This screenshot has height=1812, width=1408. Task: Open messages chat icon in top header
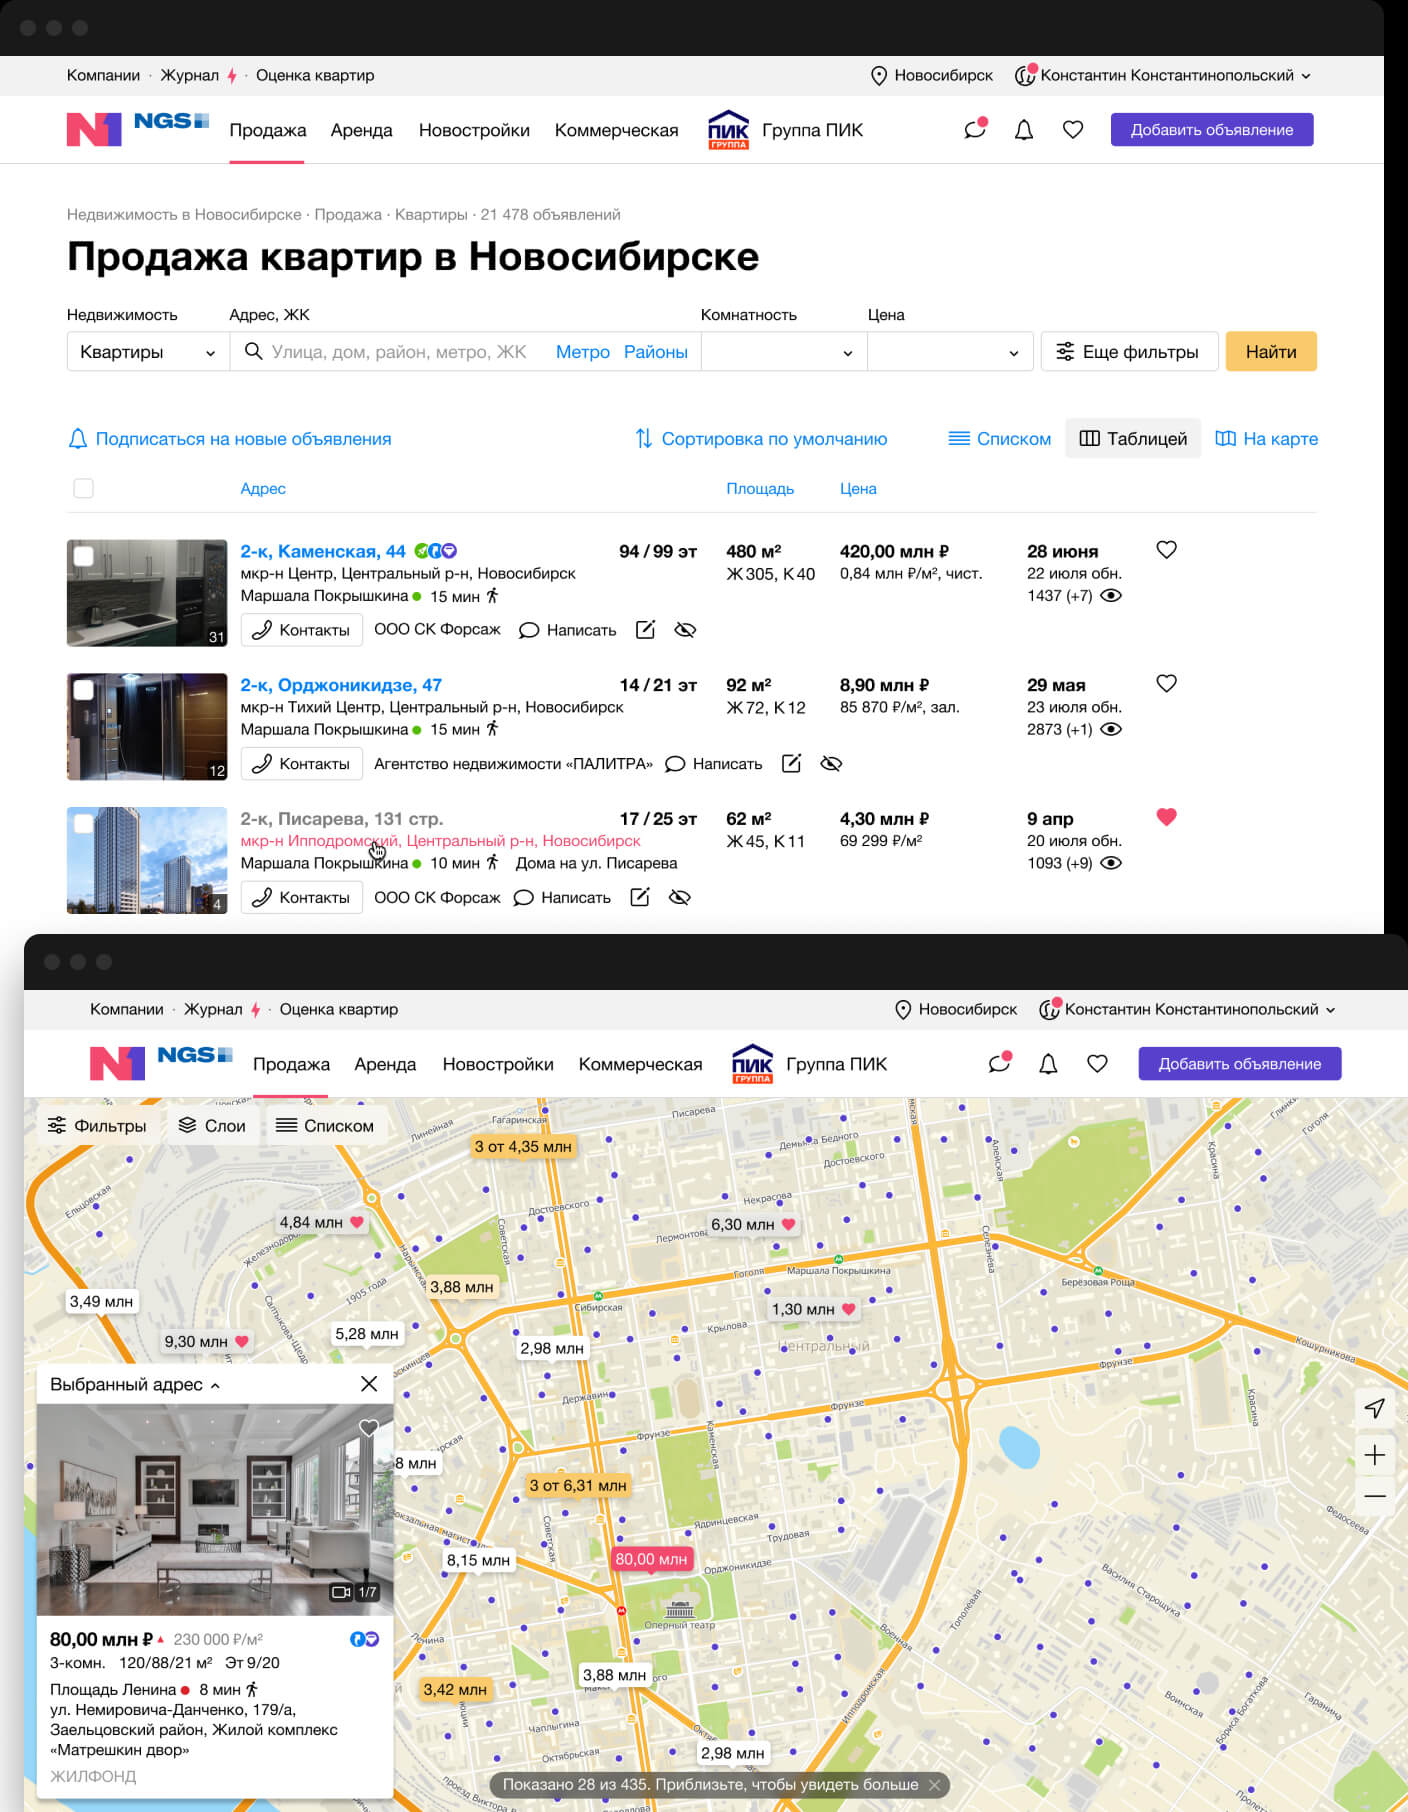[x=975, y=130]
